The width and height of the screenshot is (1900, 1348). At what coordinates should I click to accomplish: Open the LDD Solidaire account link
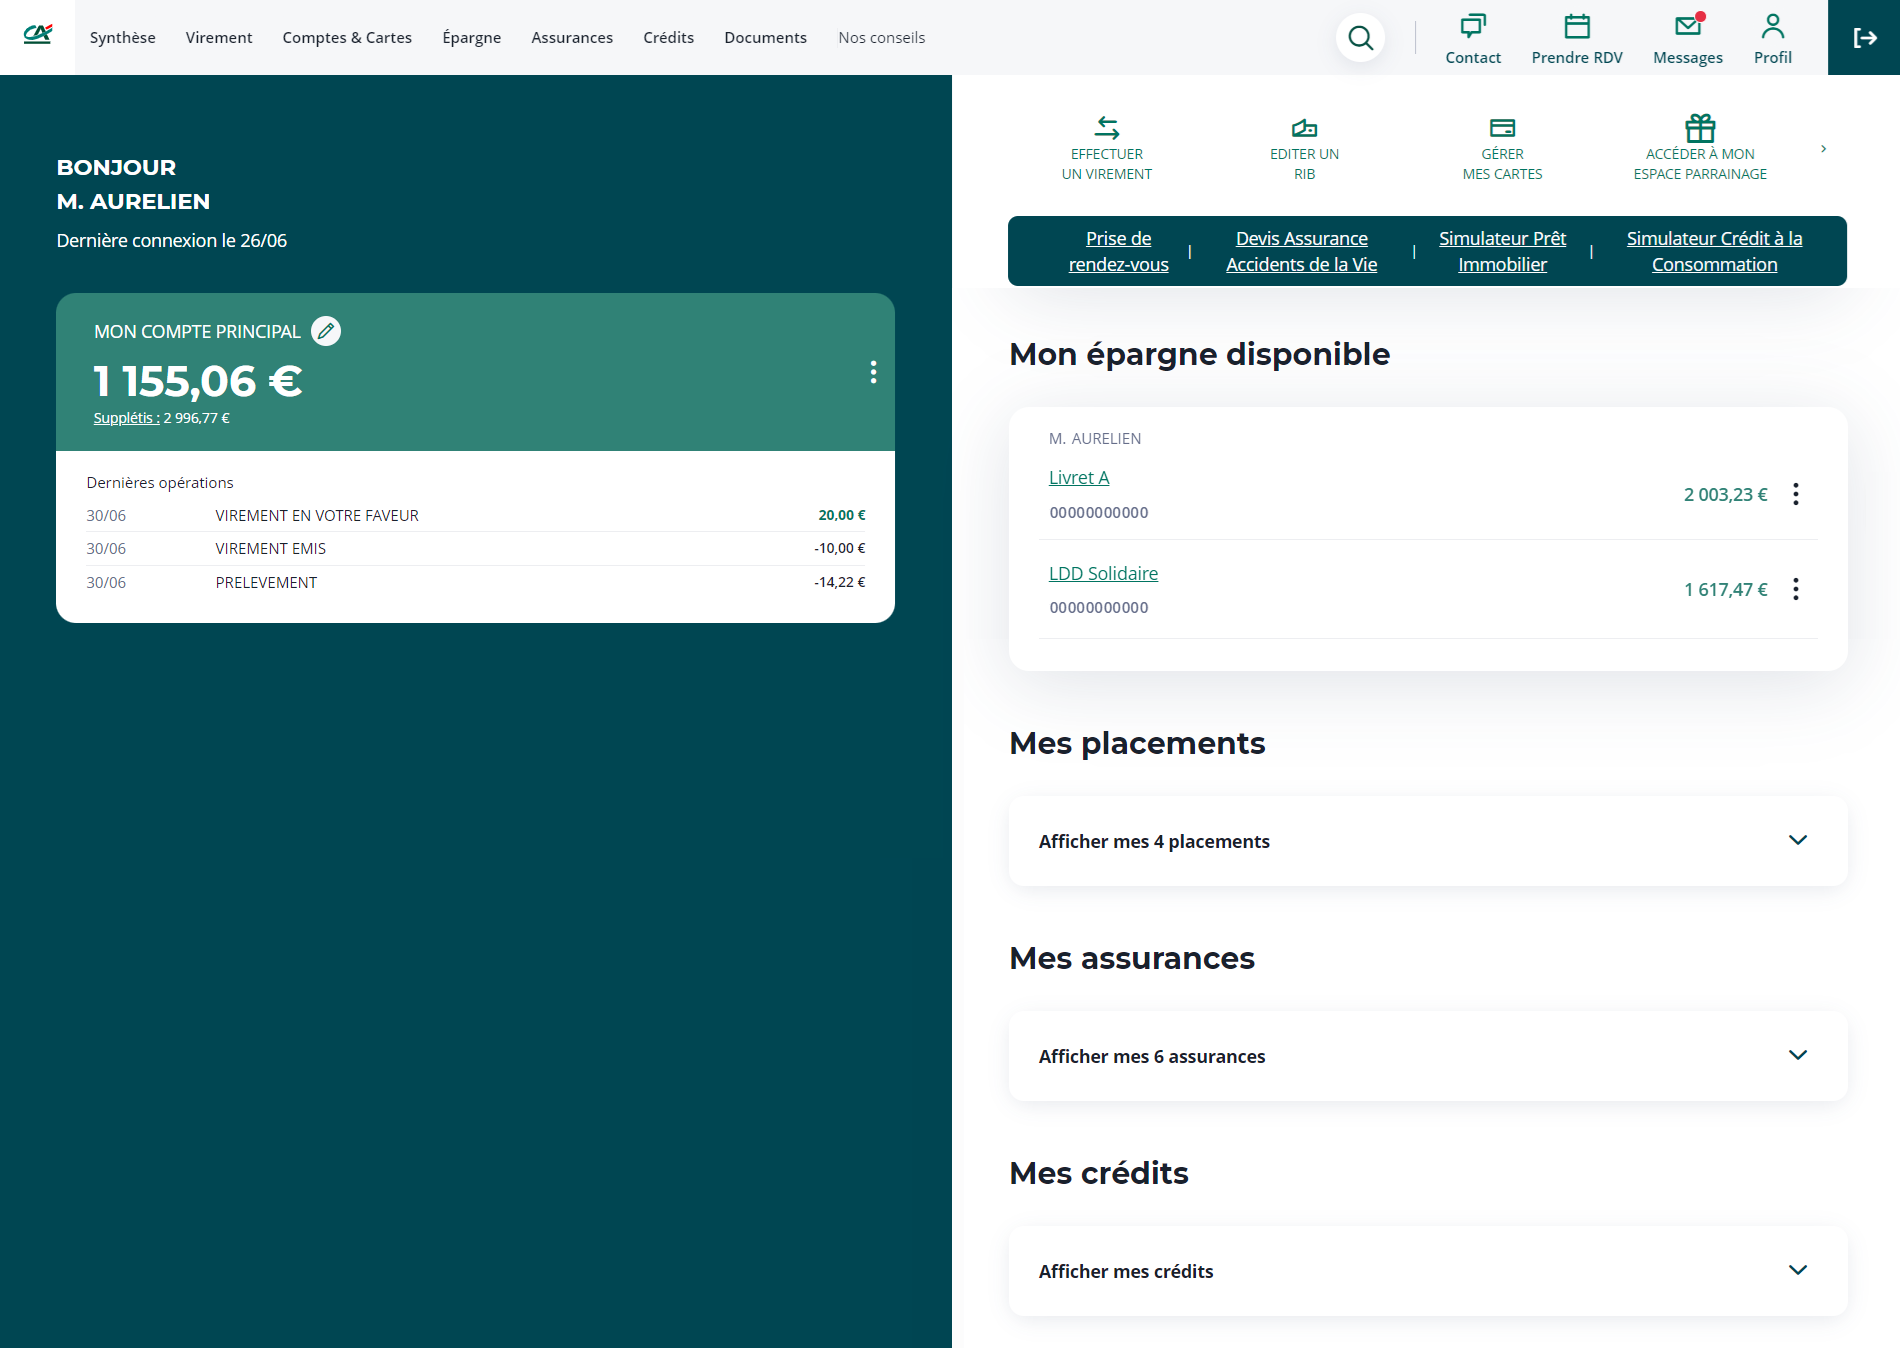coord(1103,574)
